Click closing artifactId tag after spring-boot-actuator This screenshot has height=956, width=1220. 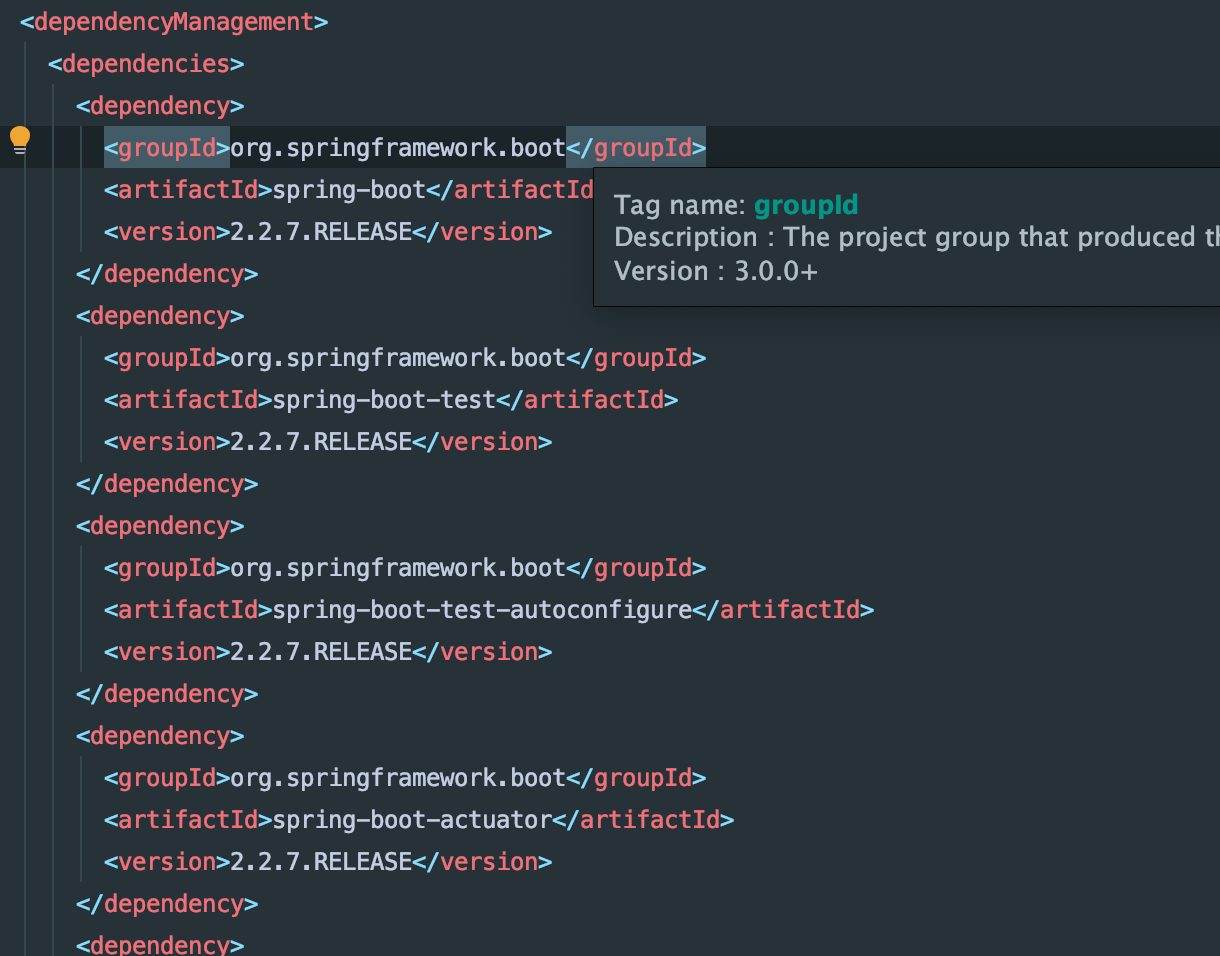point(644,820)
